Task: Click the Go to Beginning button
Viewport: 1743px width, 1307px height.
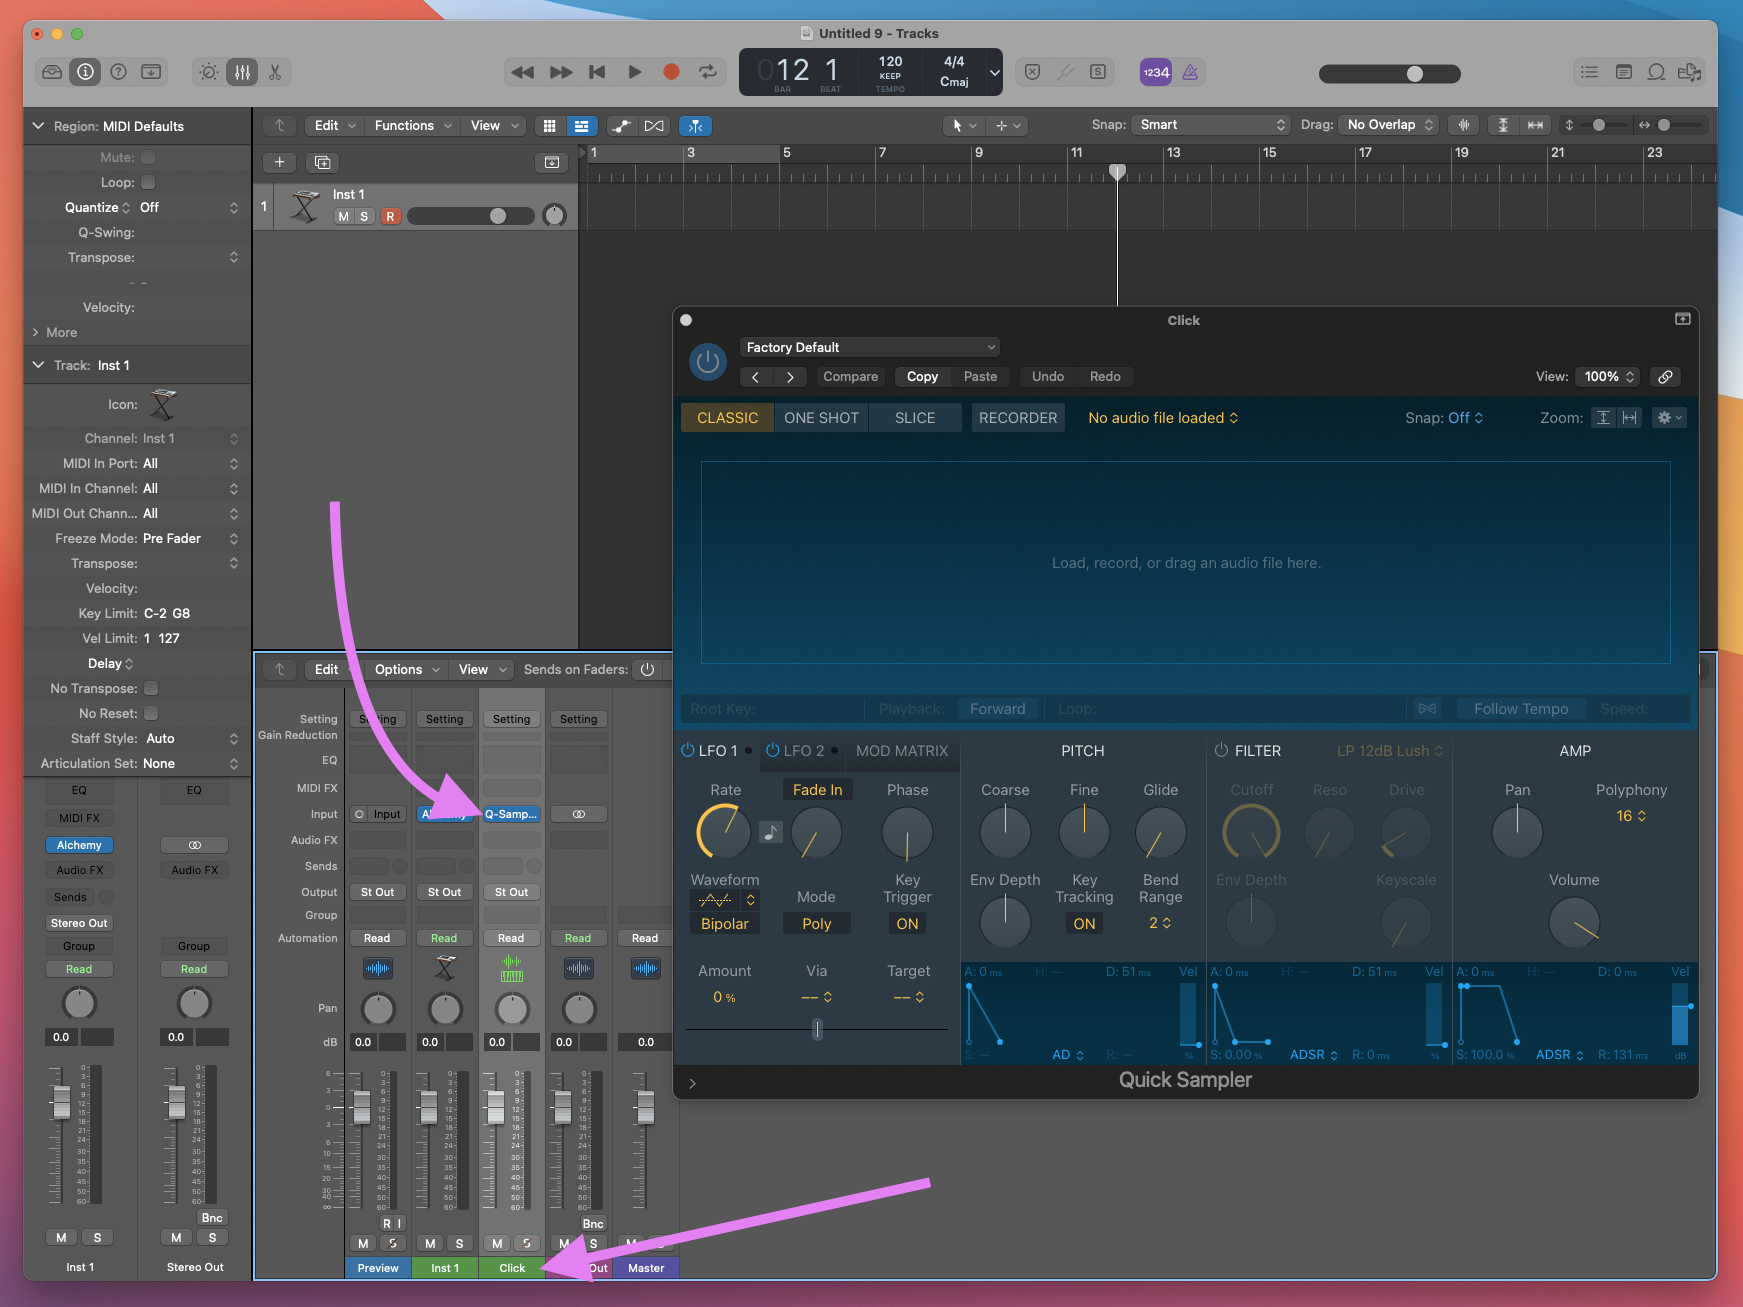Action: [x=597, y=72]
